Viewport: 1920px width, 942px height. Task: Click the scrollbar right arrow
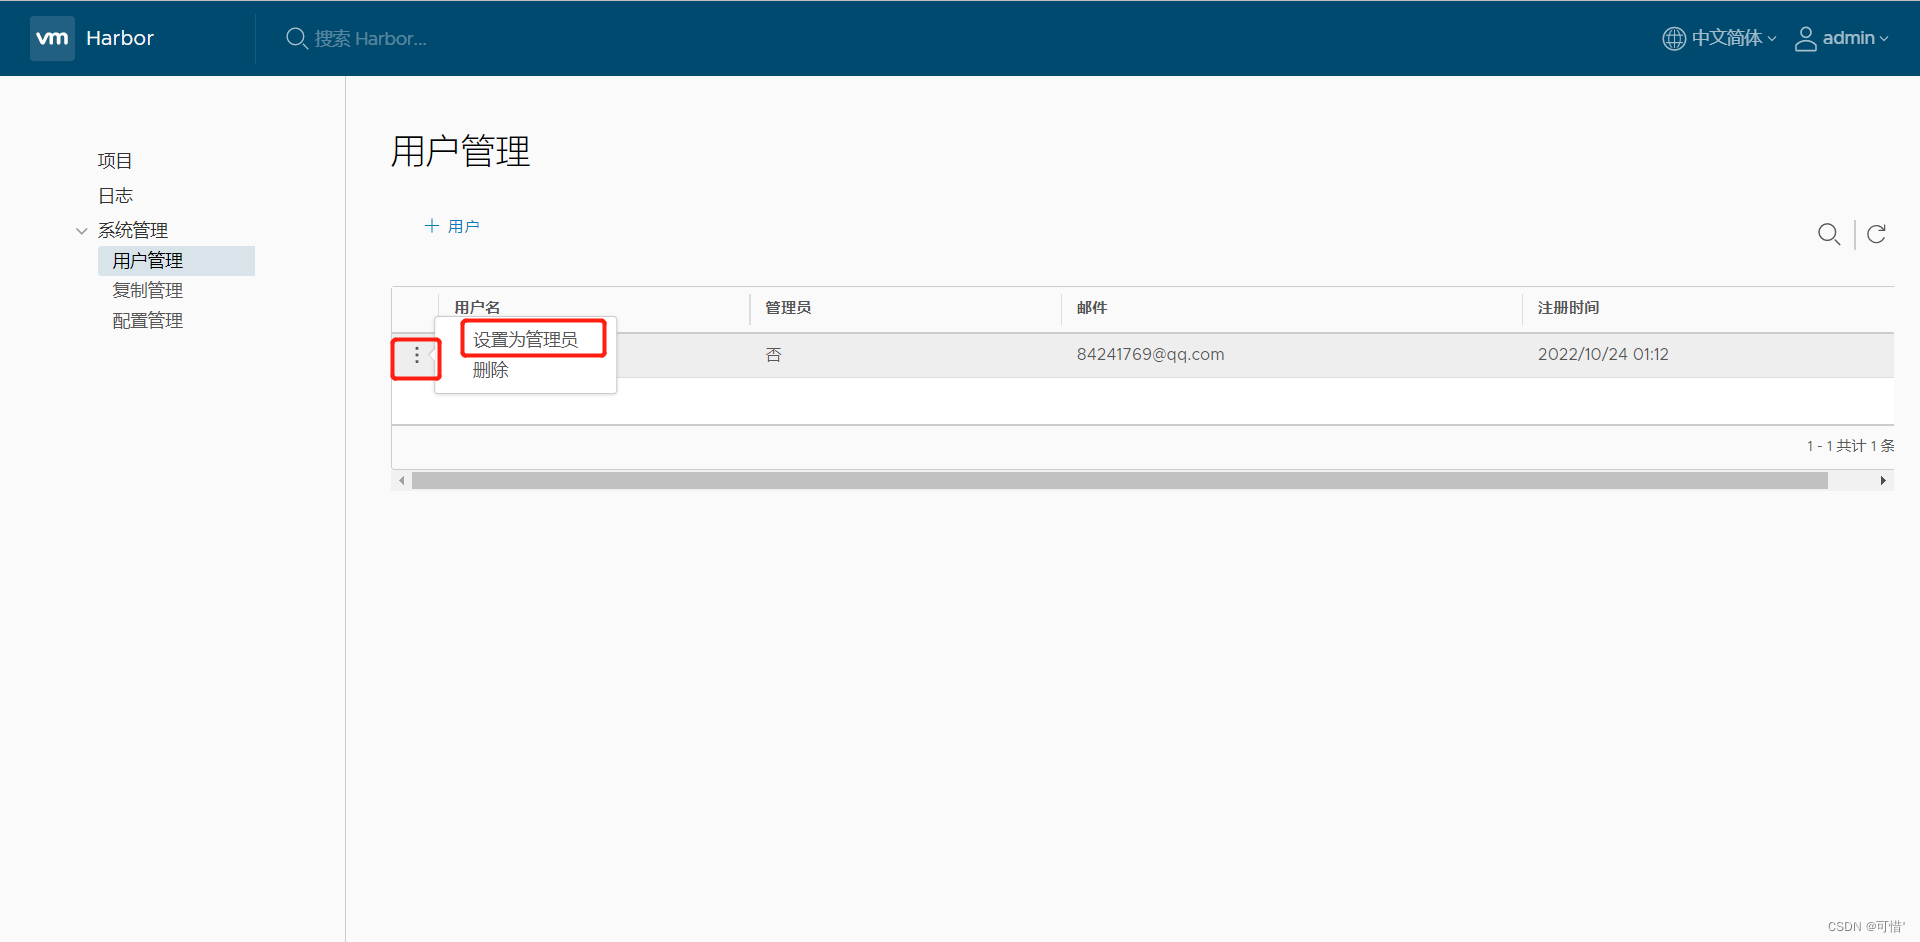tap(1883, 481)
